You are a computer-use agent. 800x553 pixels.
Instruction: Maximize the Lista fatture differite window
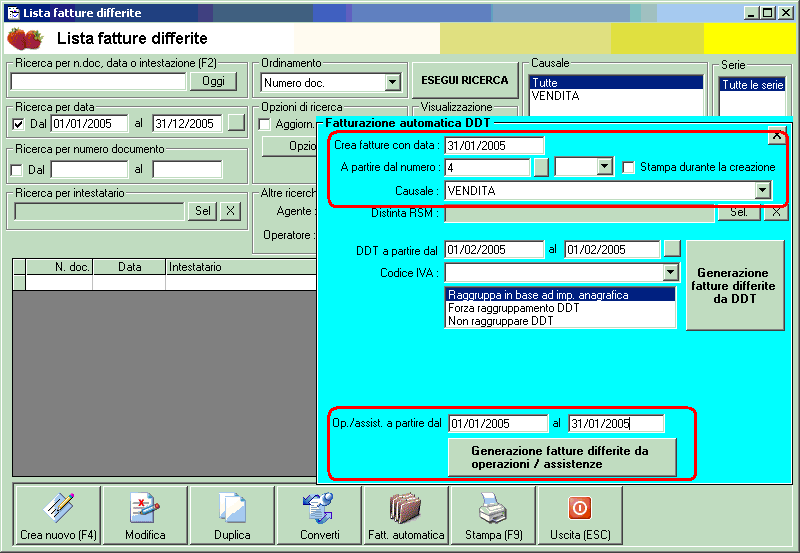tap(767, 13)
